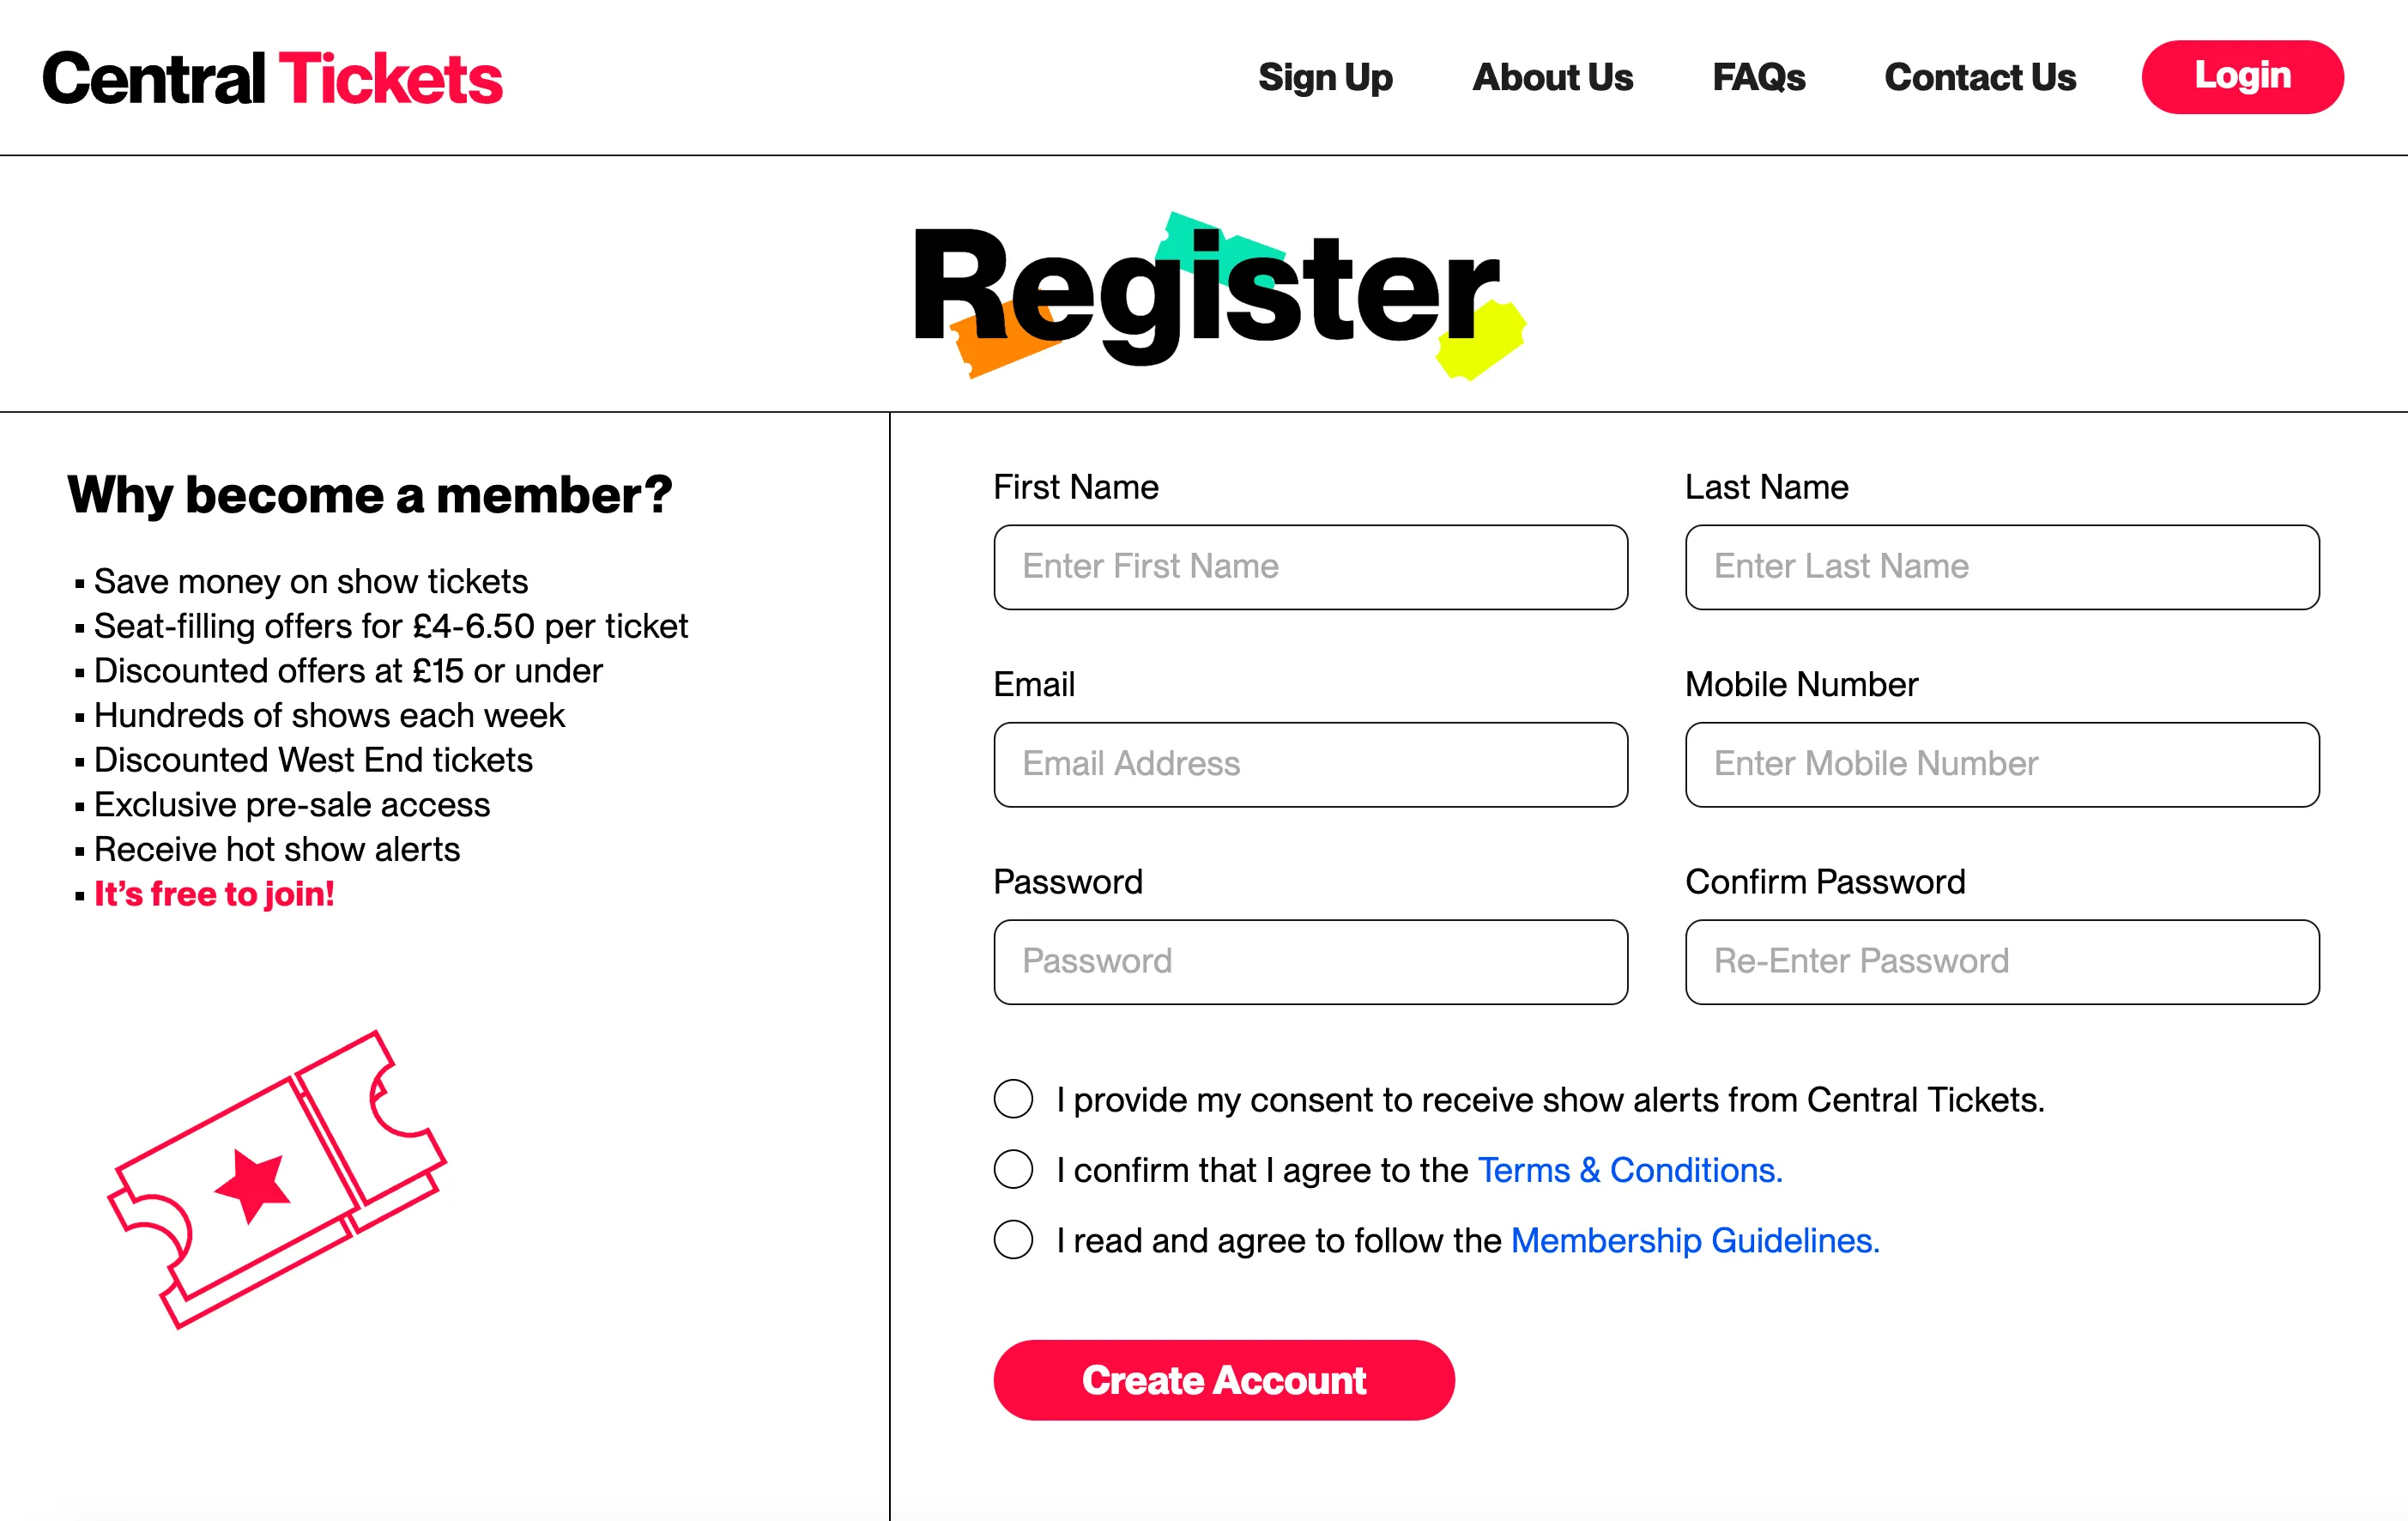The height and width of the screenshot is (1521, 2408).
Task: Click the Mobile Number input box
Action: (2002, 764)
